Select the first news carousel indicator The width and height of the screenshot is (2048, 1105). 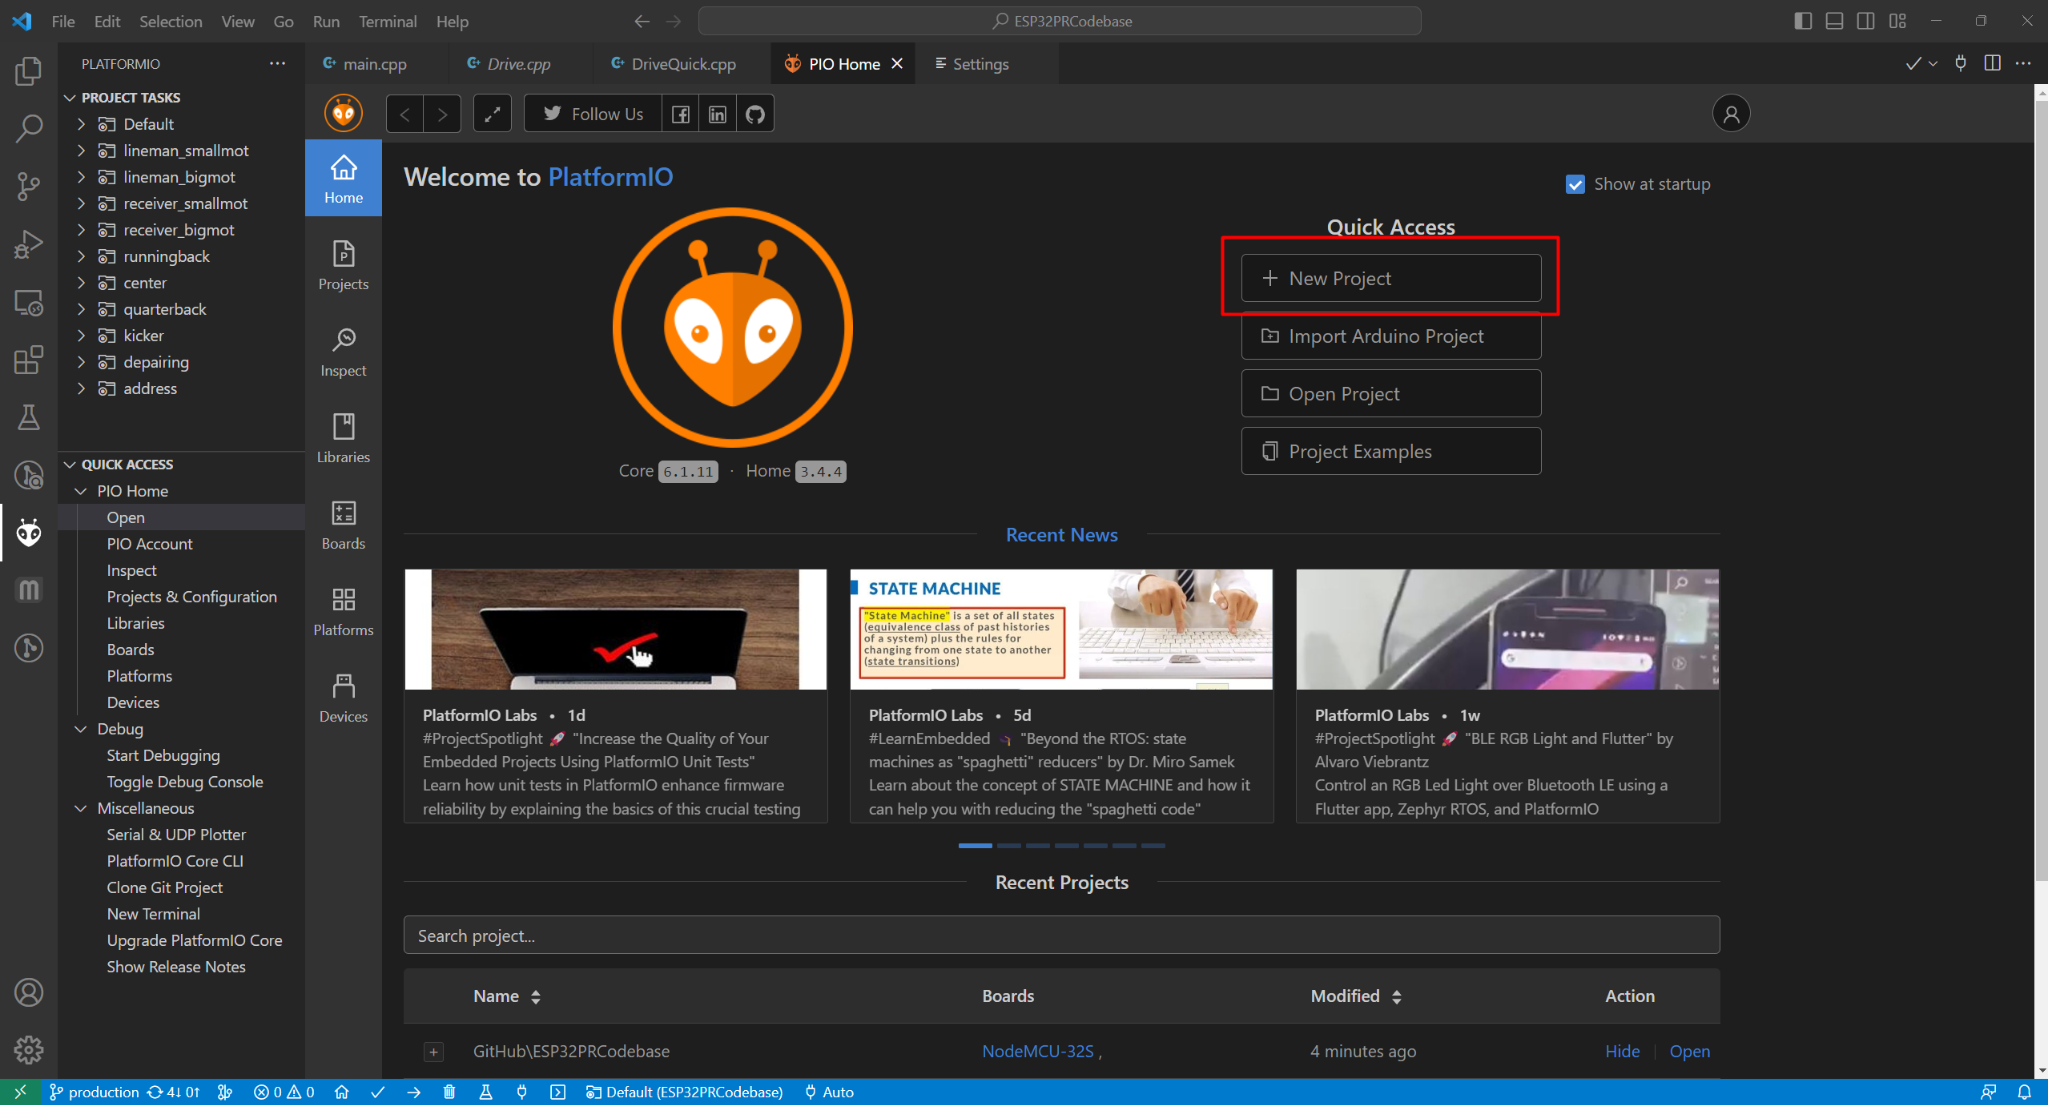pyautogui.click(x=975, y=846)
